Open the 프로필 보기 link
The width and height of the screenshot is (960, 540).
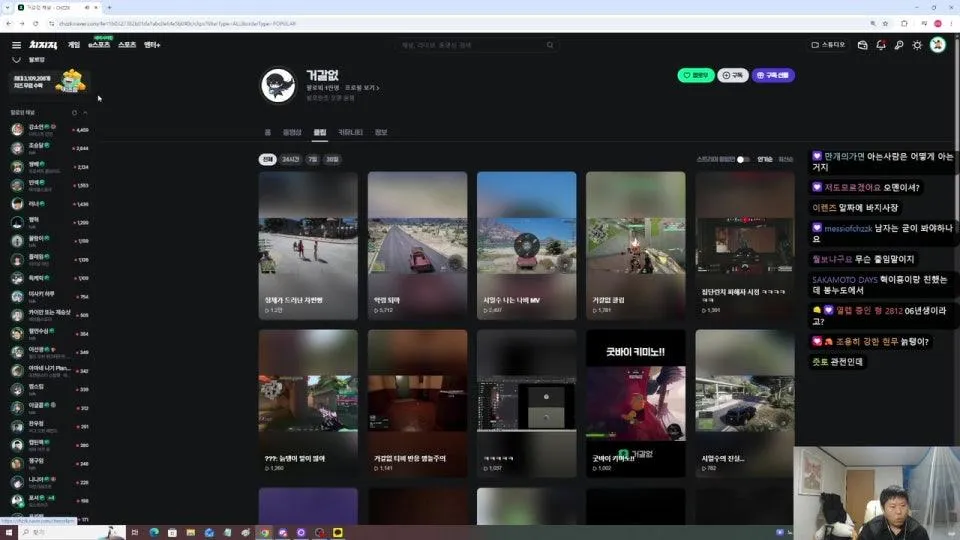coord(362,88)
